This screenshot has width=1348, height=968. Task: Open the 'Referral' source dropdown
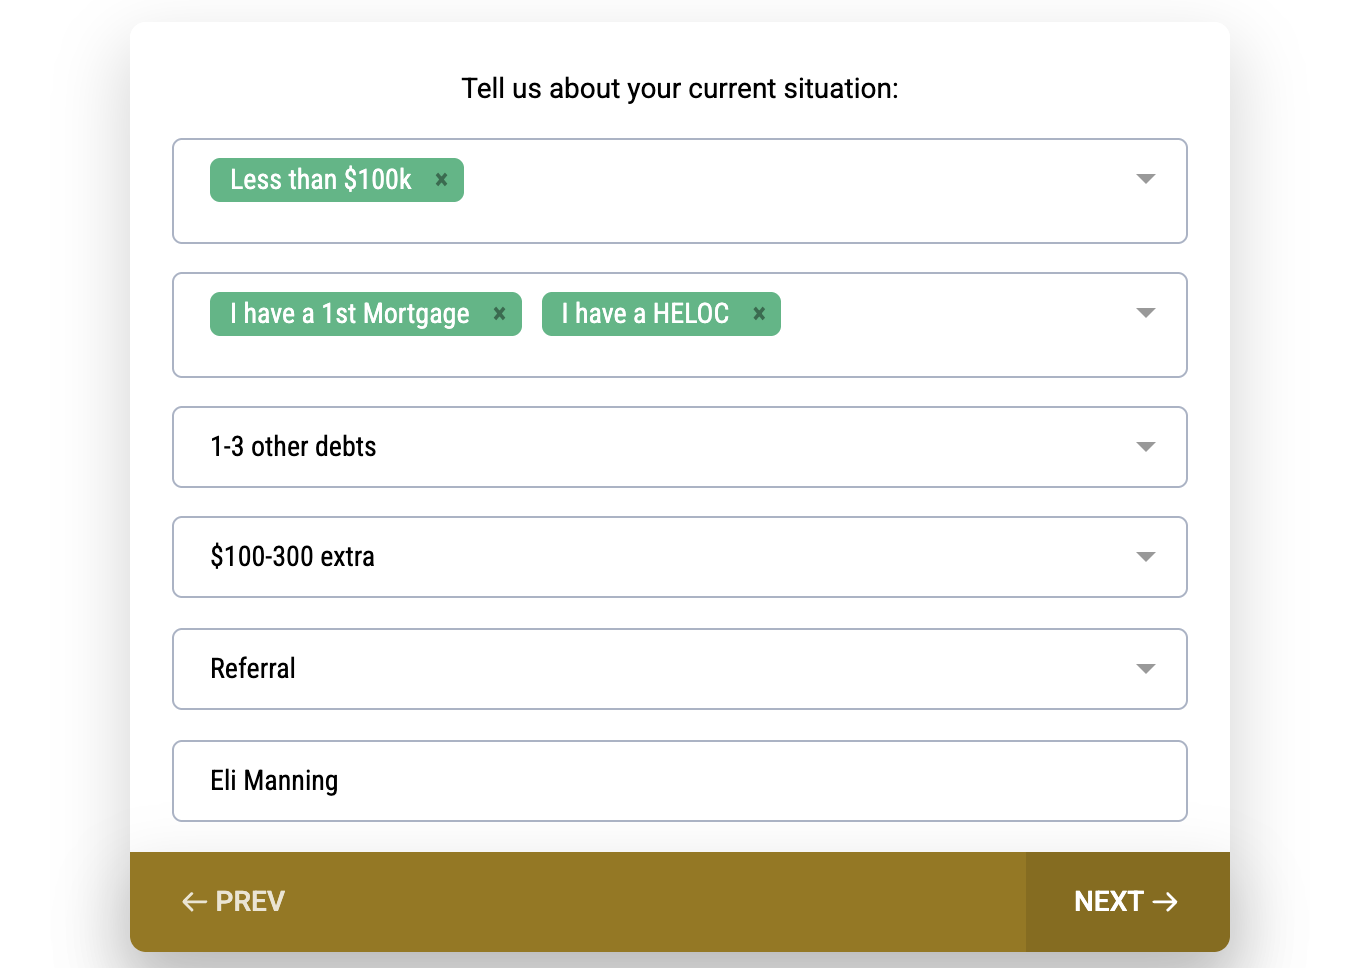1146,669
